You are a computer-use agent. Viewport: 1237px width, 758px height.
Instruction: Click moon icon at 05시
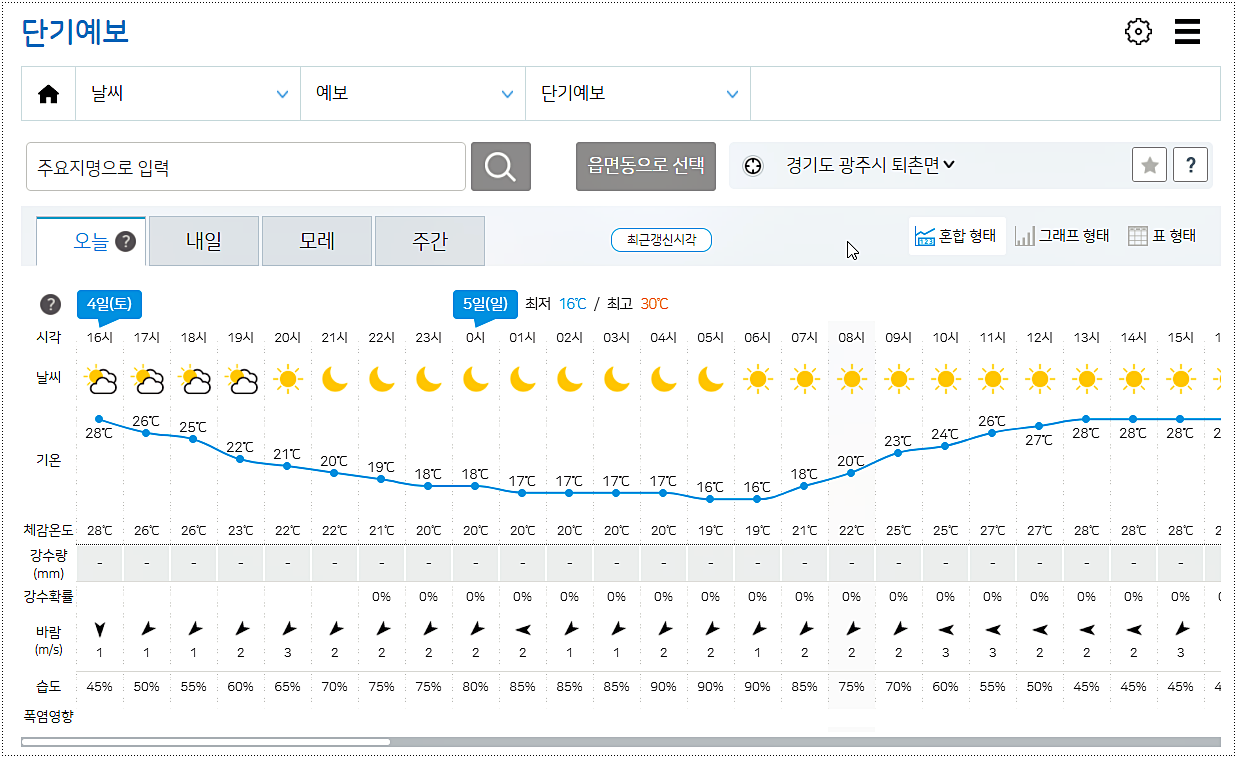pyautogui.click(x=711, y=379)
